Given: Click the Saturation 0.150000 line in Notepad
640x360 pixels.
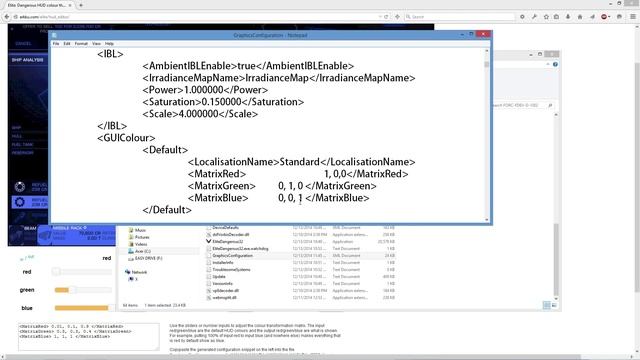Looking at the screenshot, I should coord(223,102).
